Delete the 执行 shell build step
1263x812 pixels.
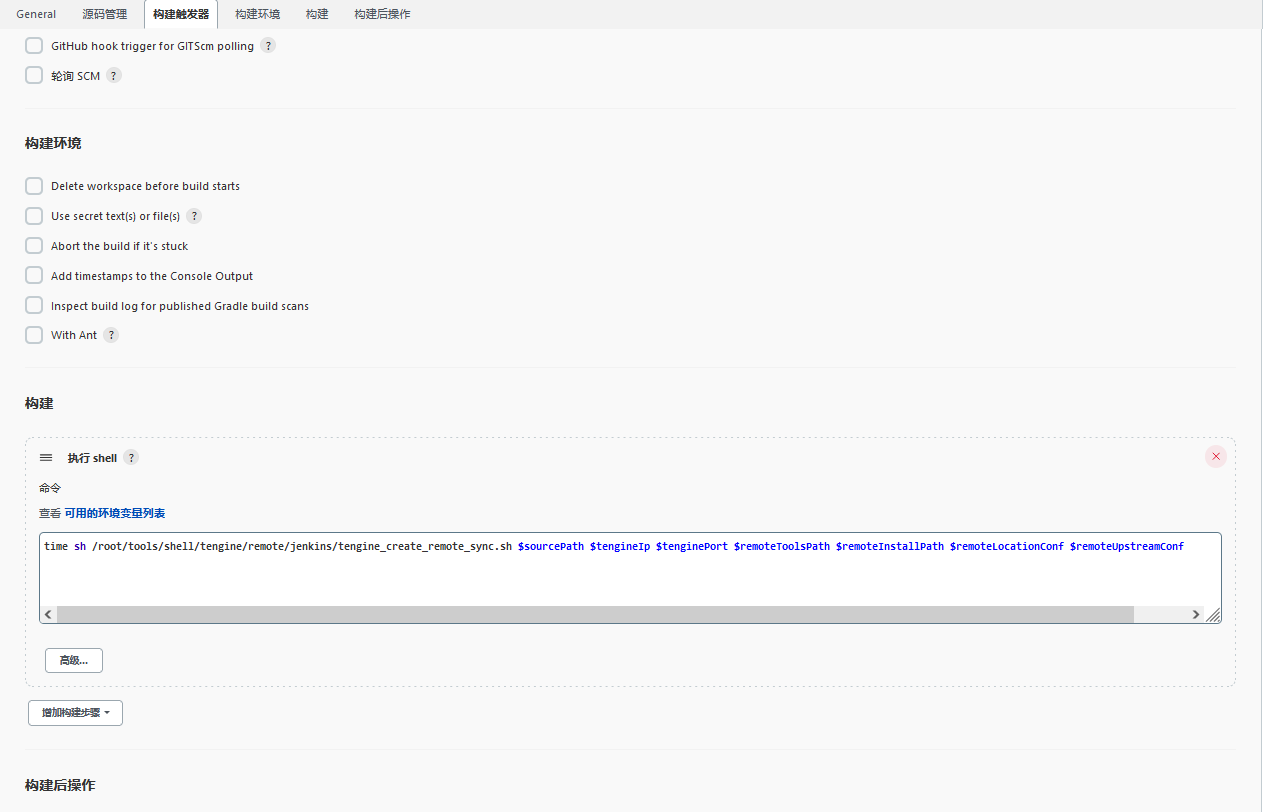click(x=1216, y=457)
